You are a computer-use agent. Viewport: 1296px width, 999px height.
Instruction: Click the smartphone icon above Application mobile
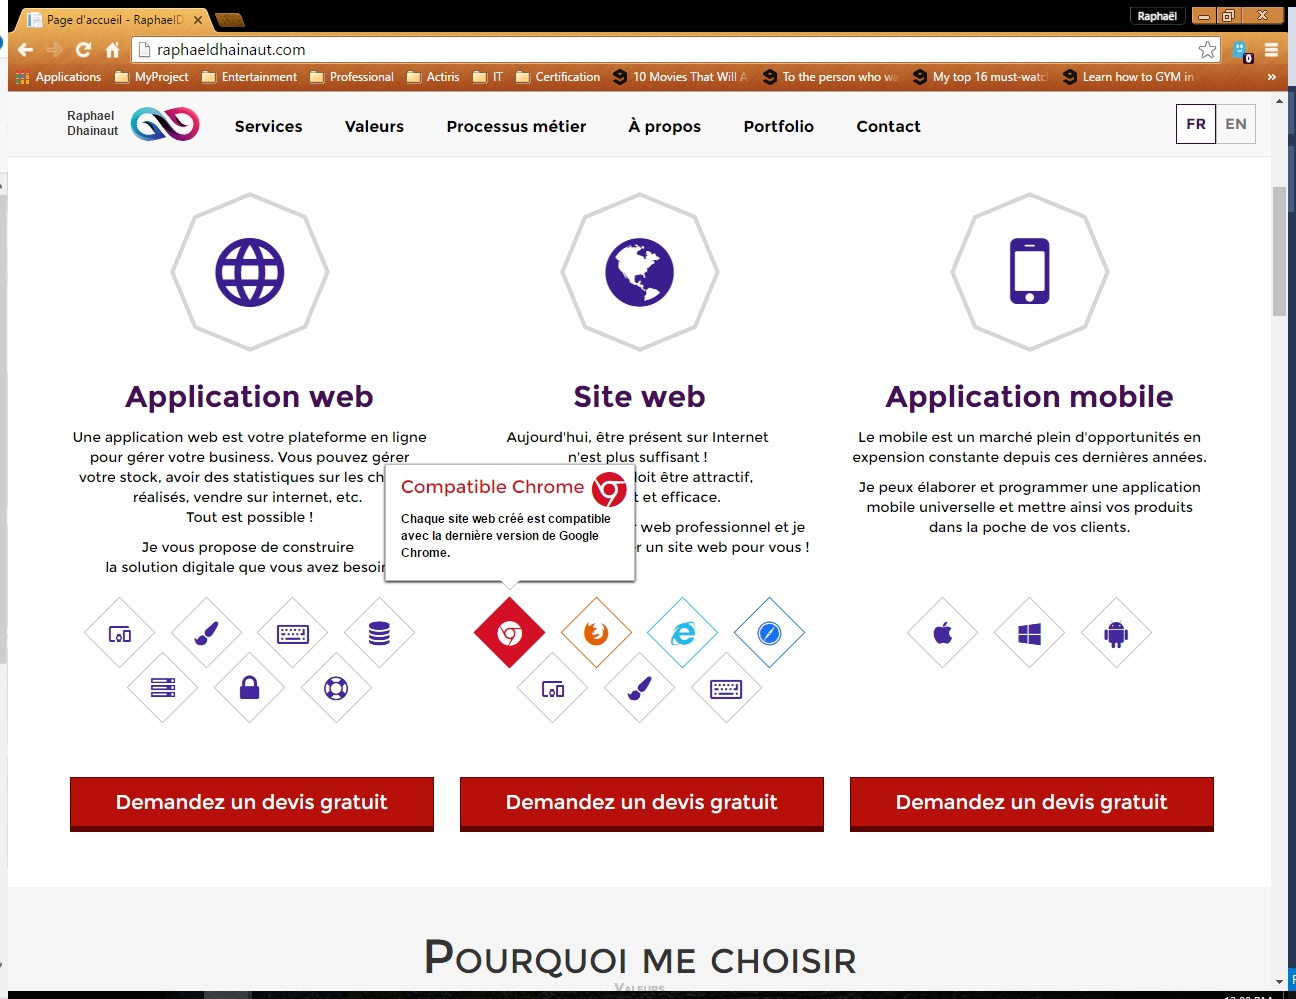point(1030,271)
